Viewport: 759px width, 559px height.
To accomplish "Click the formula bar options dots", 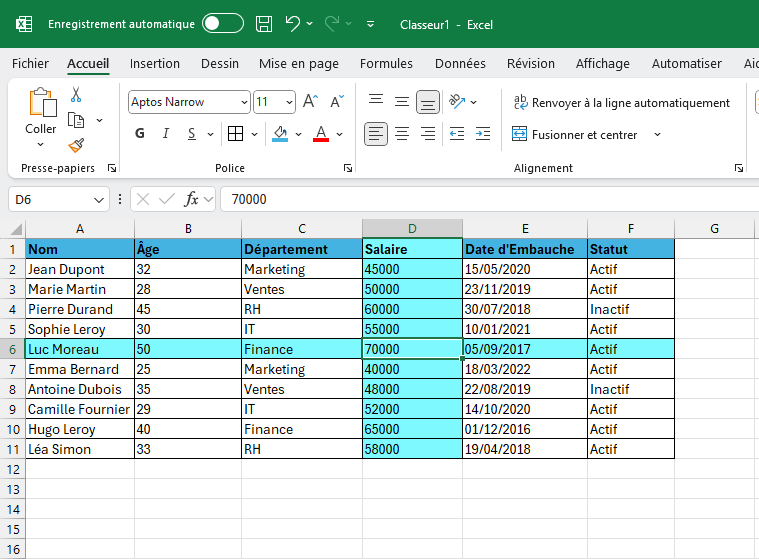I will (x=120, y=199).
